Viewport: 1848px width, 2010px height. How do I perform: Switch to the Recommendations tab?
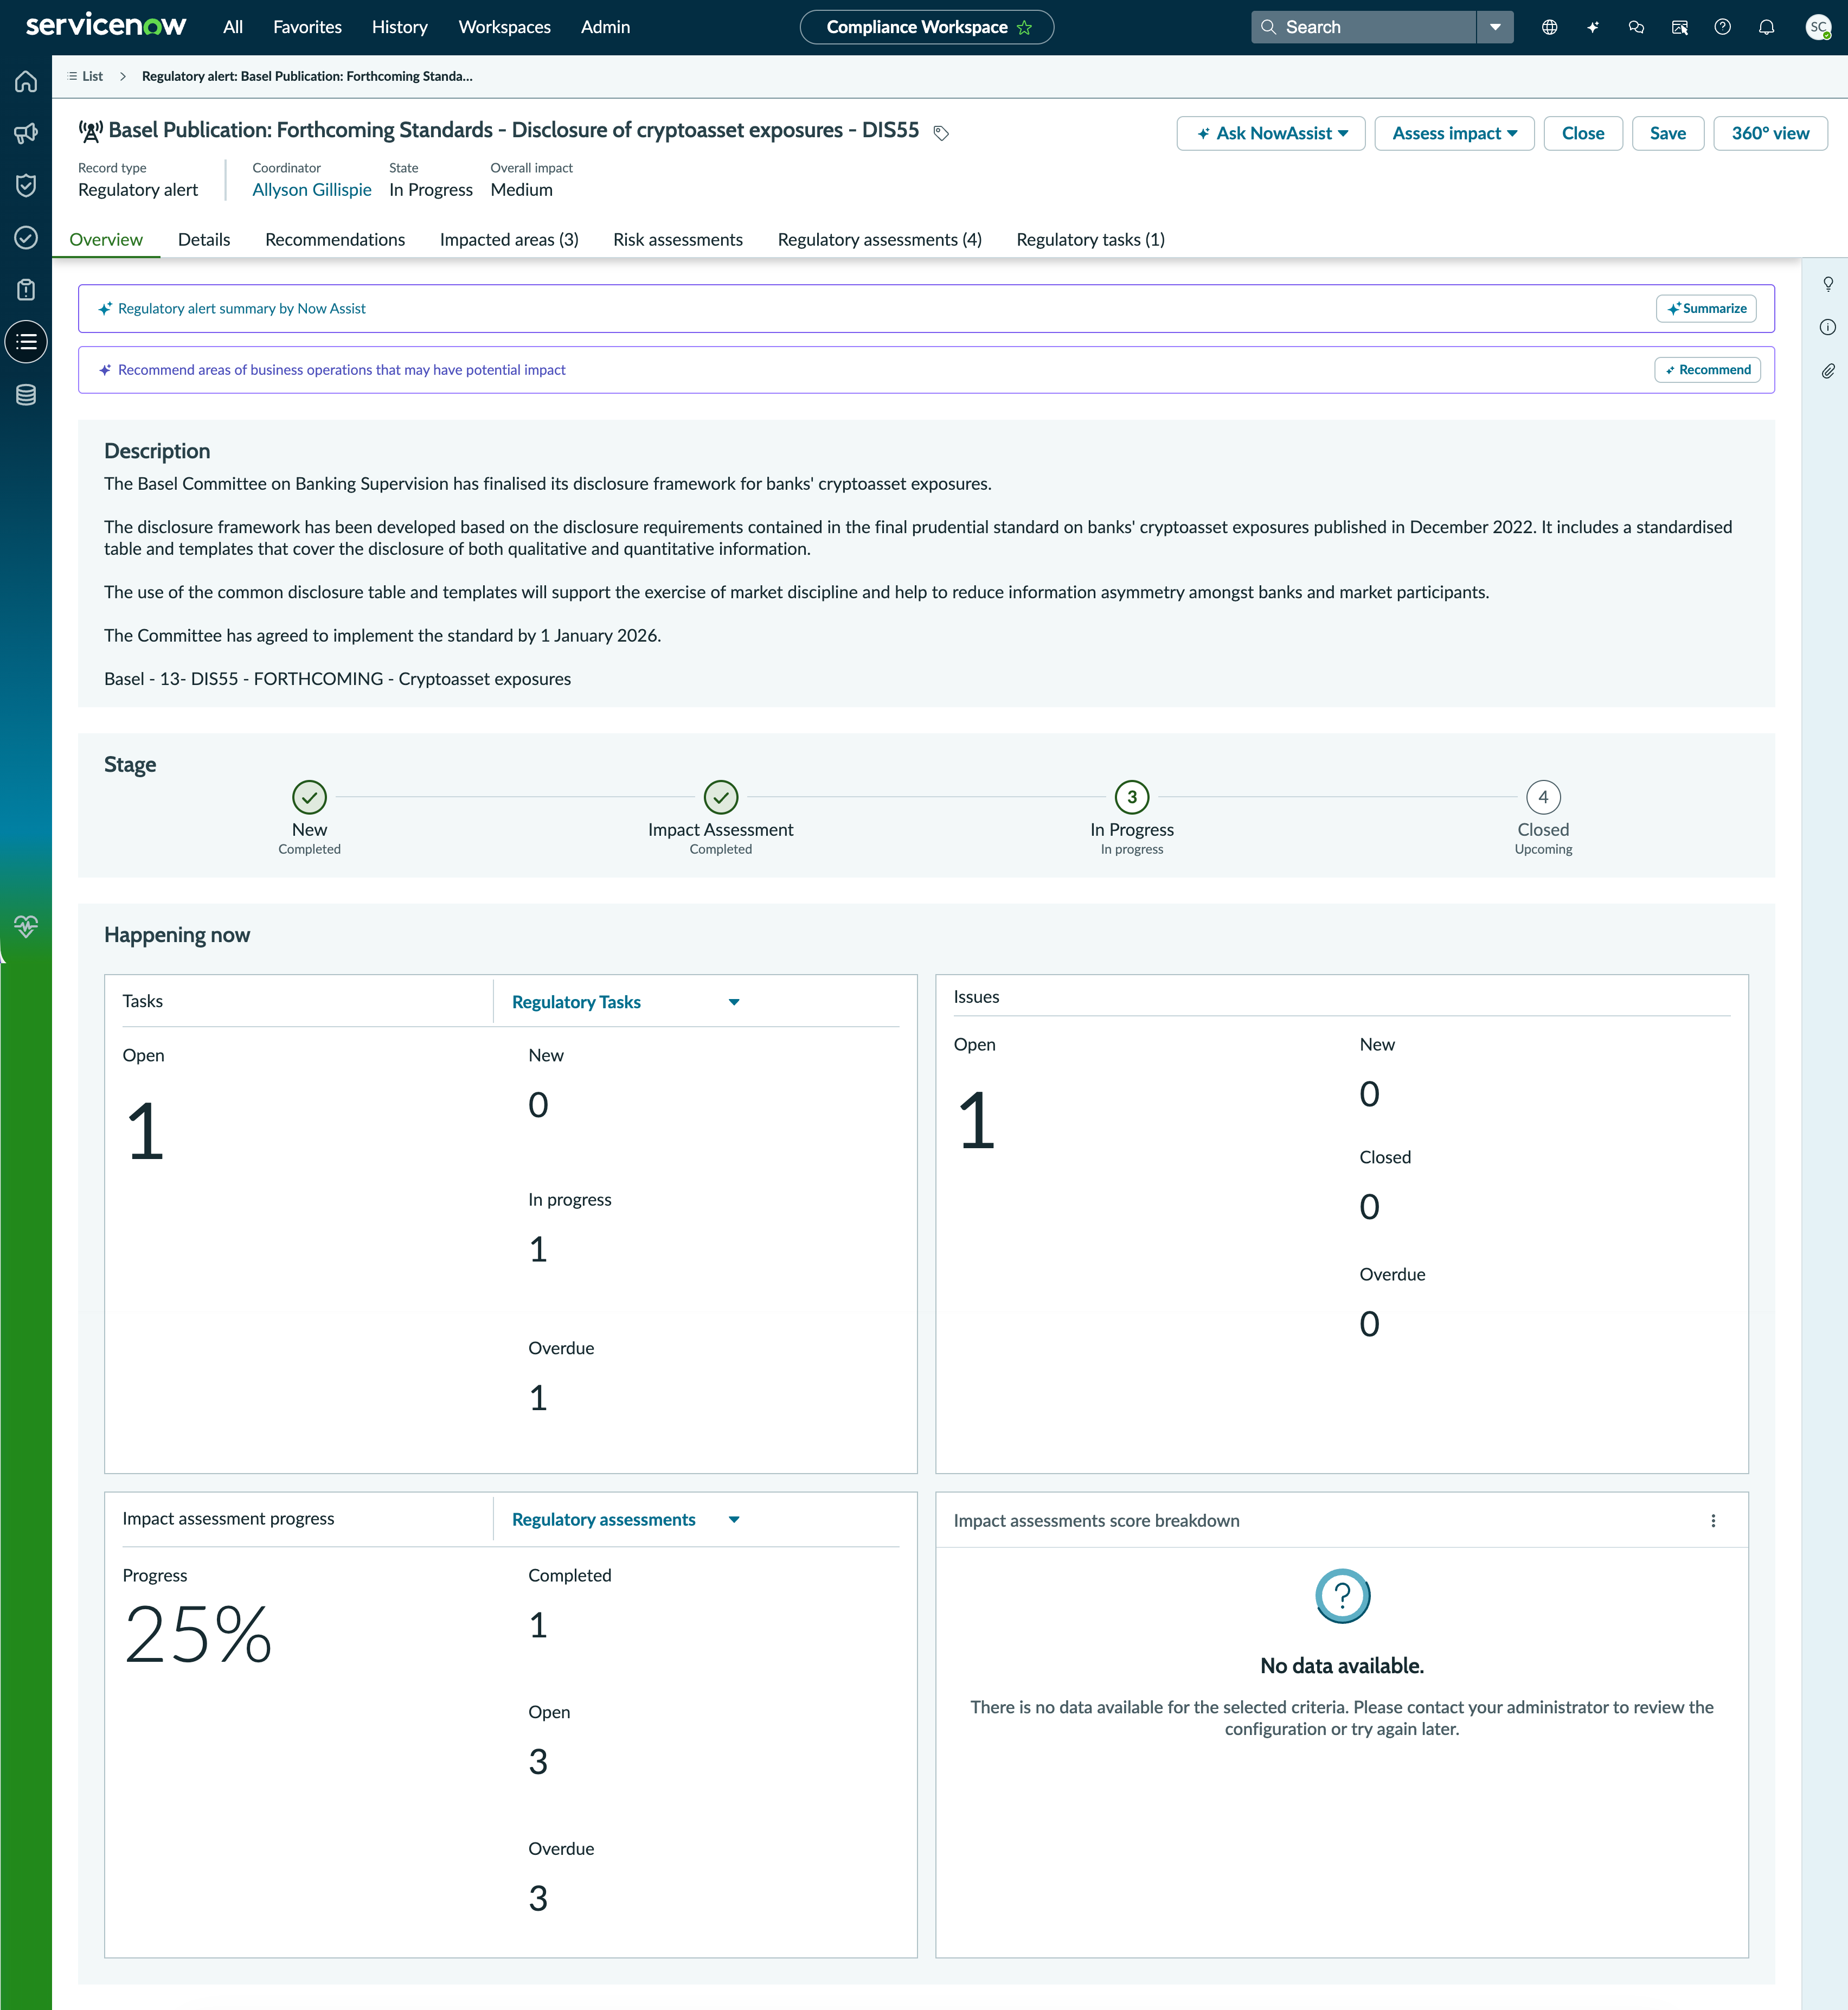pos(335,239)
